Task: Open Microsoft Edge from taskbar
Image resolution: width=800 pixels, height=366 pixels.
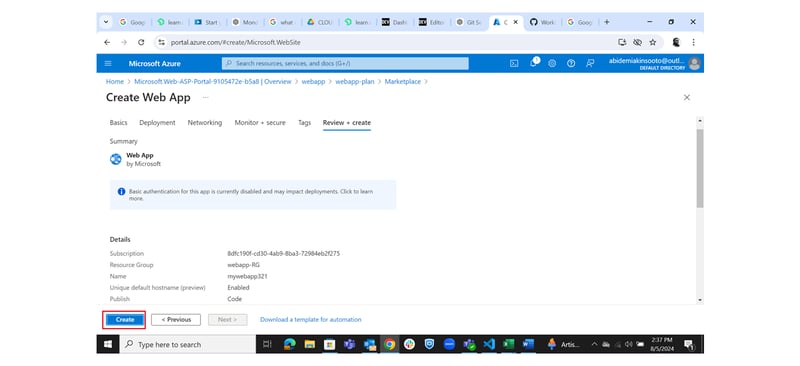Action: [x=289, y=345]
